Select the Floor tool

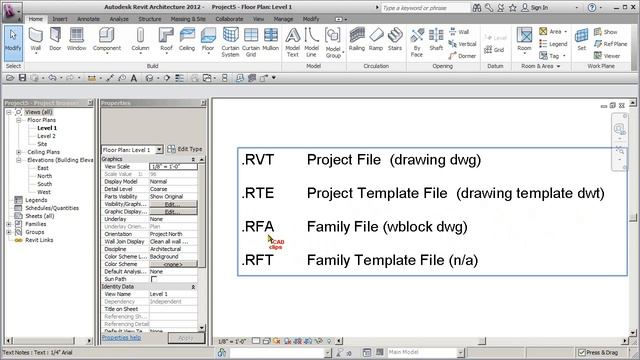click(208, 41)
